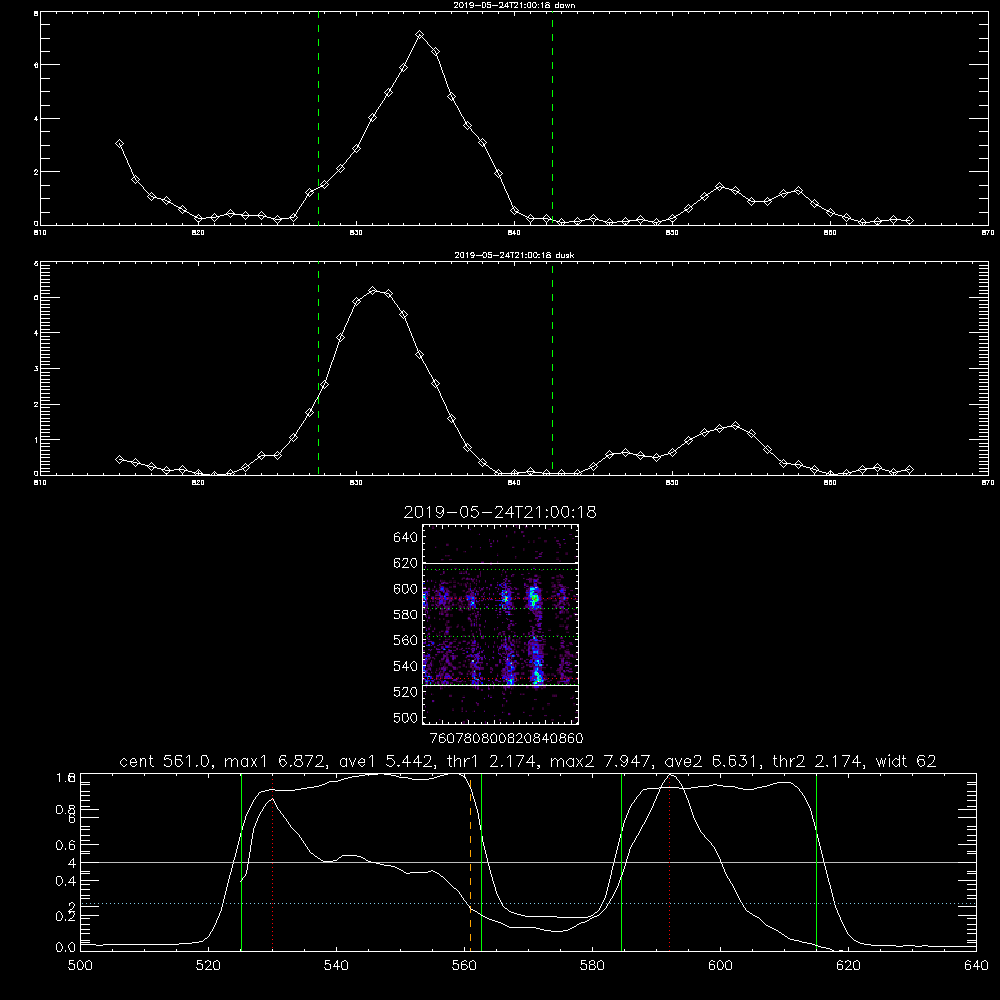Click the 830 x-axis label of the dawn plot

[356, 233]
